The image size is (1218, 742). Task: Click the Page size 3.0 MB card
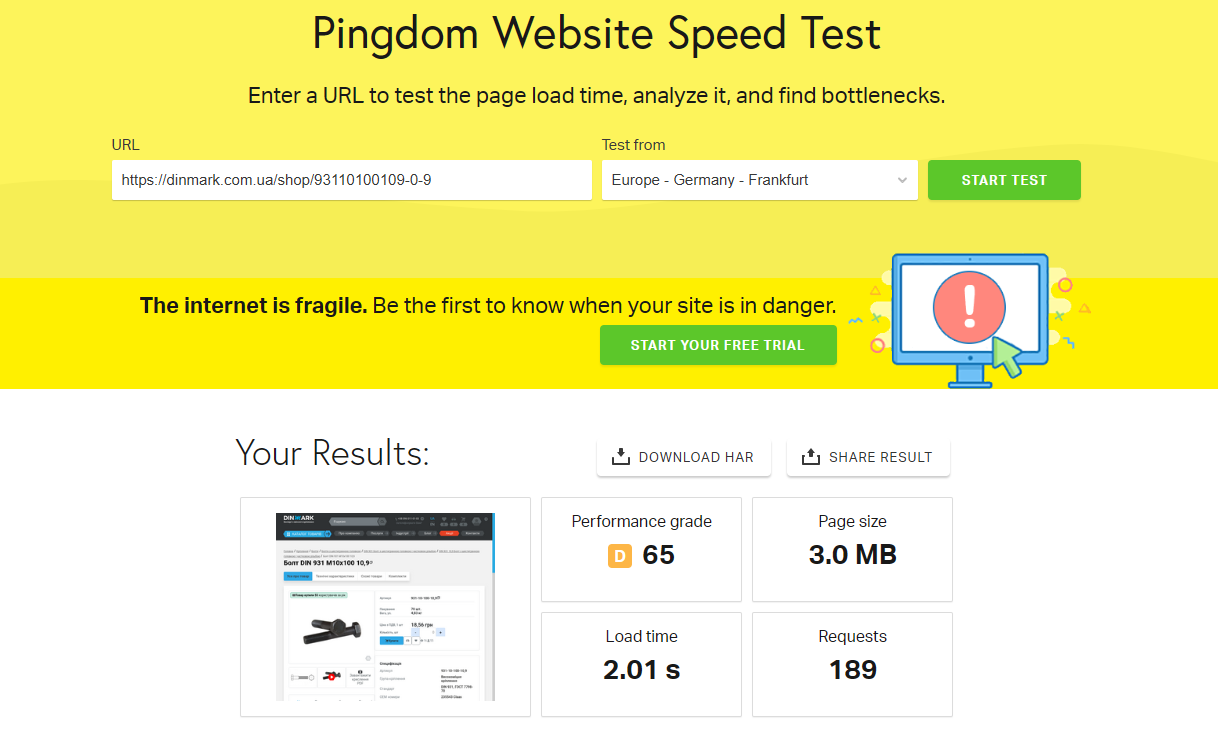(x=852, y=550)
